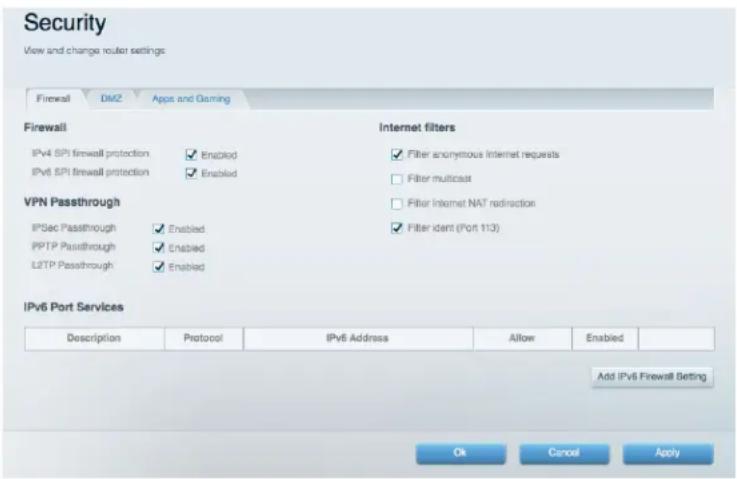This screenshot has height=479, width=737.
Task: Click the Protocol column header
Action: pos(204,338)
